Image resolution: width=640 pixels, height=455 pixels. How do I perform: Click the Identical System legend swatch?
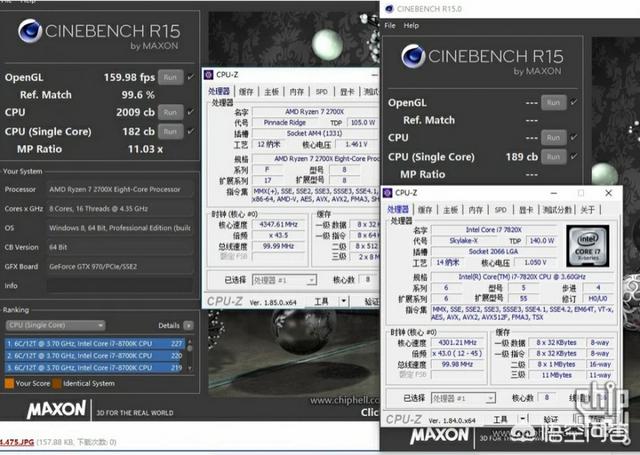click(57, 383)
